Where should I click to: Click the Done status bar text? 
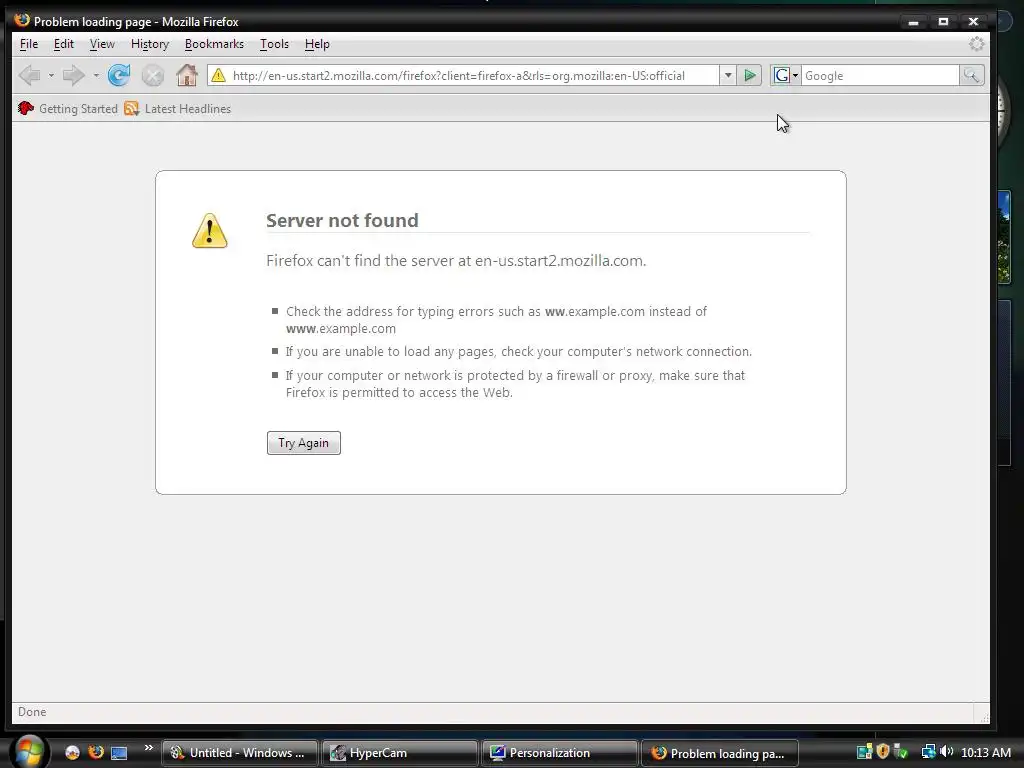[32, 712]
